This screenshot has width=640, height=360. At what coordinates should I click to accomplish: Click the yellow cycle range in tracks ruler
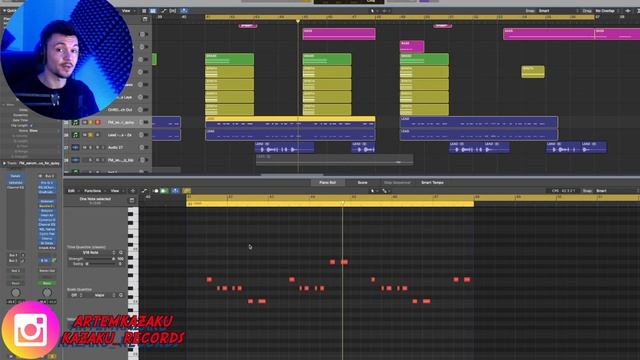[400, 17]
